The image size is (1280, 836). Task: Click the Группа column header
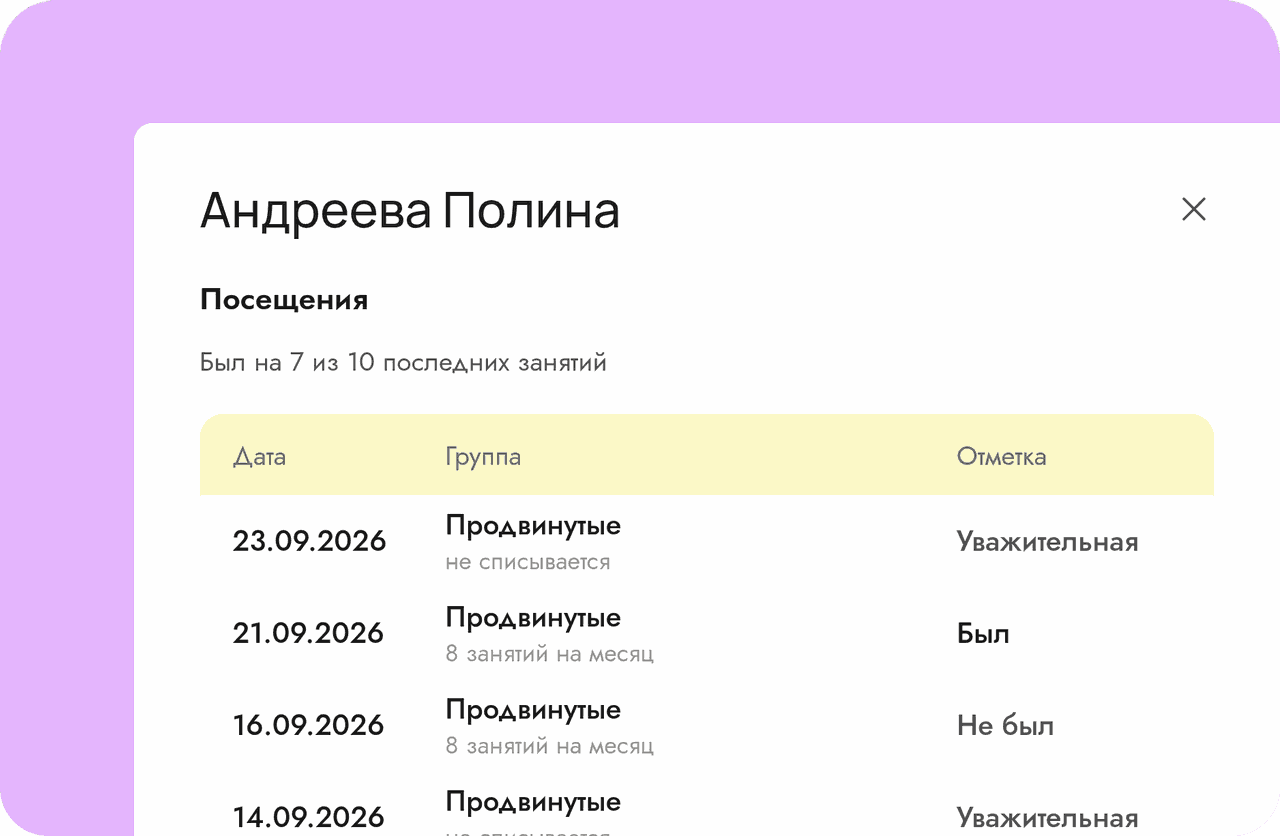[x=483, y=457]
